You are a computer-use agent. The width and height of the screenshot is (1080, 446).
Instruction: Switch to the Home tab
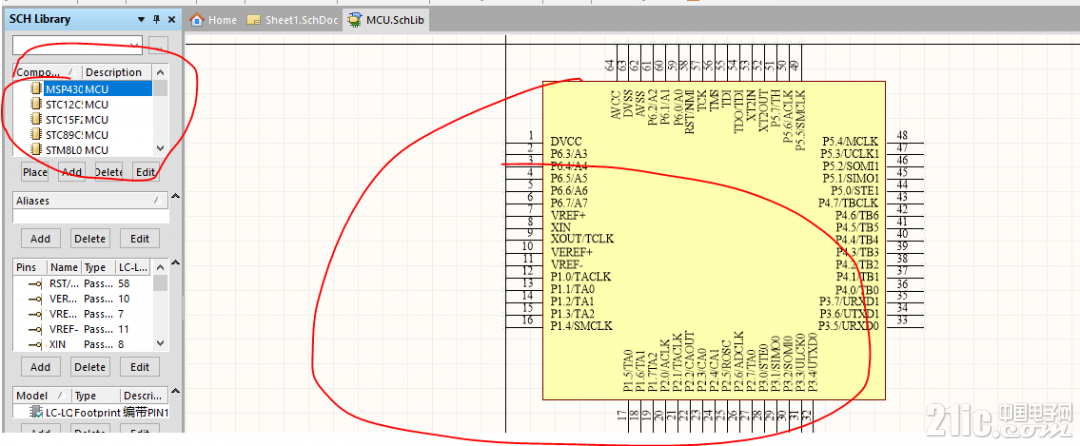(x=214, y=20)
